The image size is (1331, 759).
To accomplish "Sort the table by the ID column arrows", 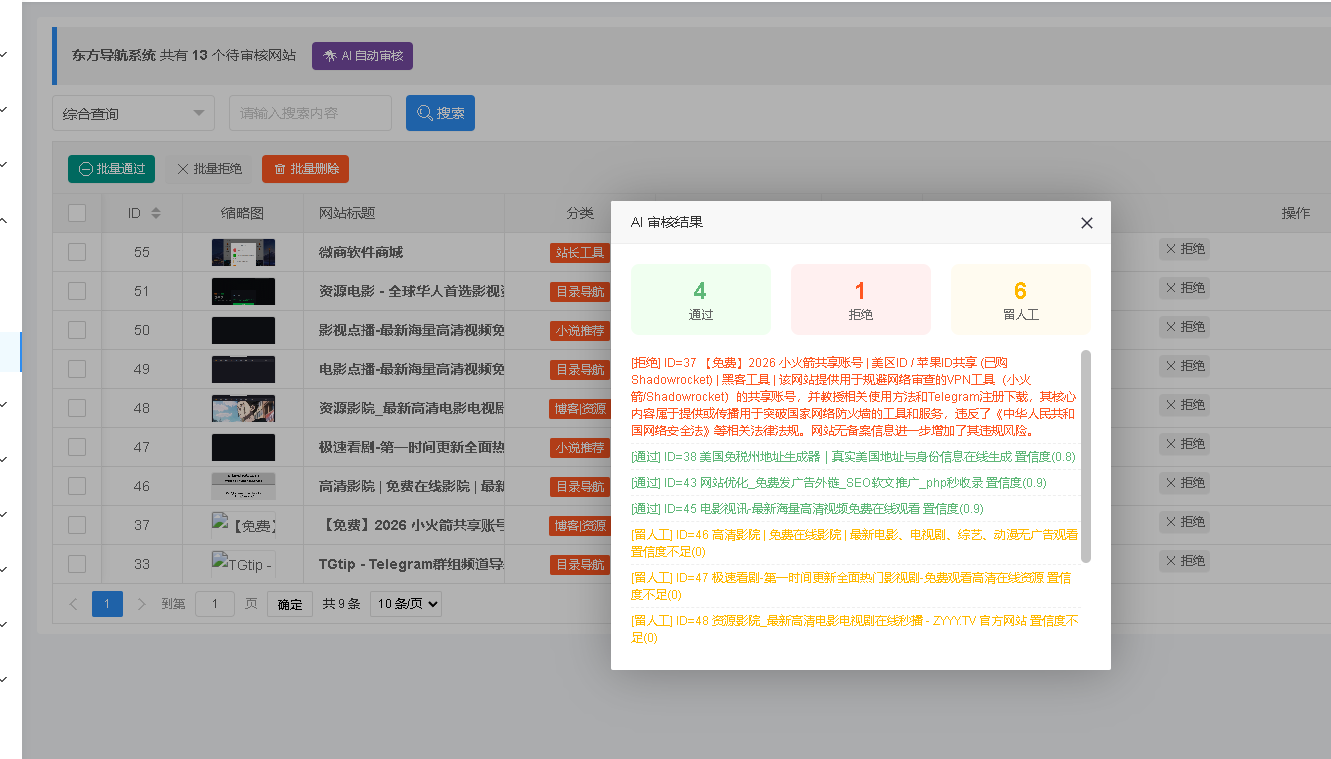I will (x=157, y=212).
